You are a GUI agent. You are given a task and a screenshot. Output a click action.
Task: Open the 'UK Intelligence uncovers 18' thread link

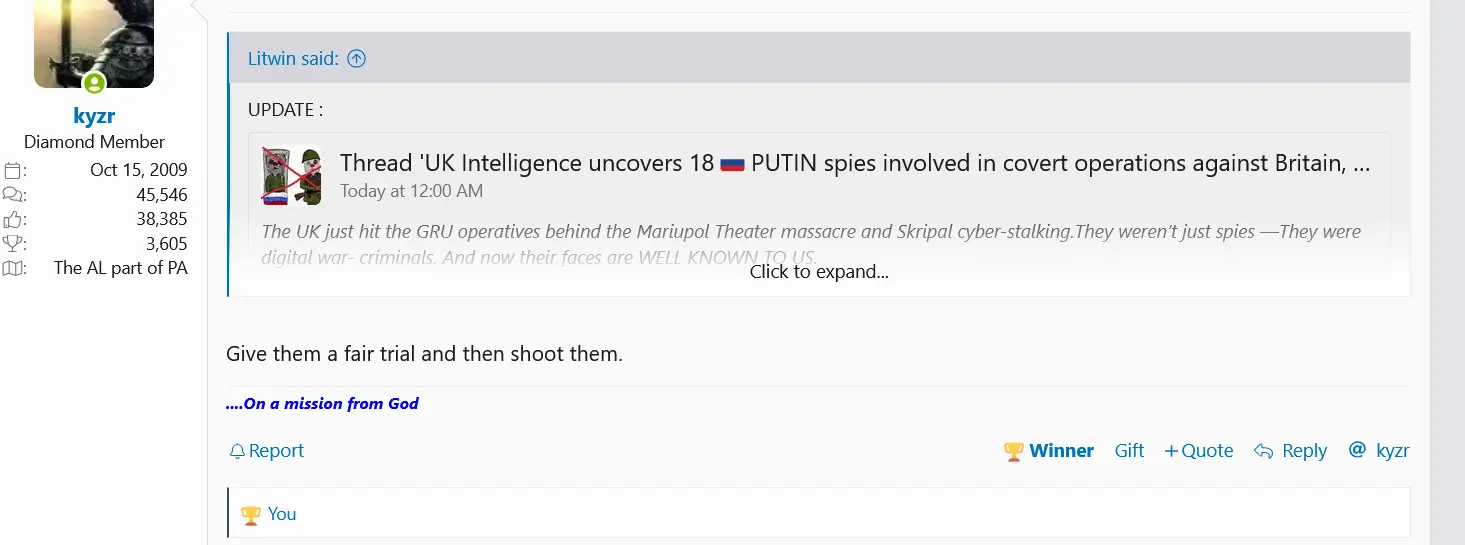(x=855, y=163)
